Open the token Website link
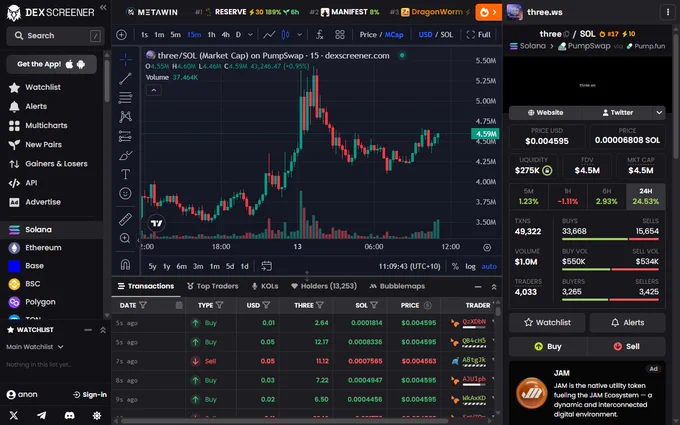Viewport: 680px width, 425px height. pos(546,113)
